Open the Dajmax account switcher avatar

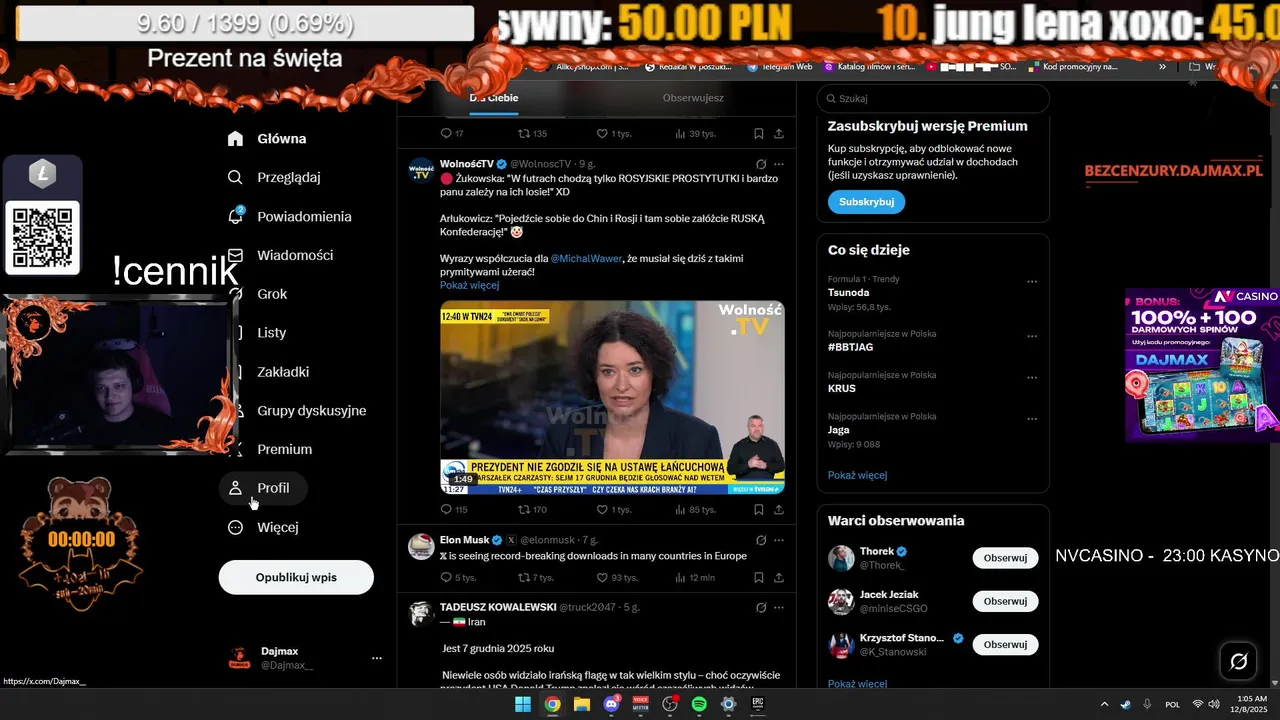[240, 657]
